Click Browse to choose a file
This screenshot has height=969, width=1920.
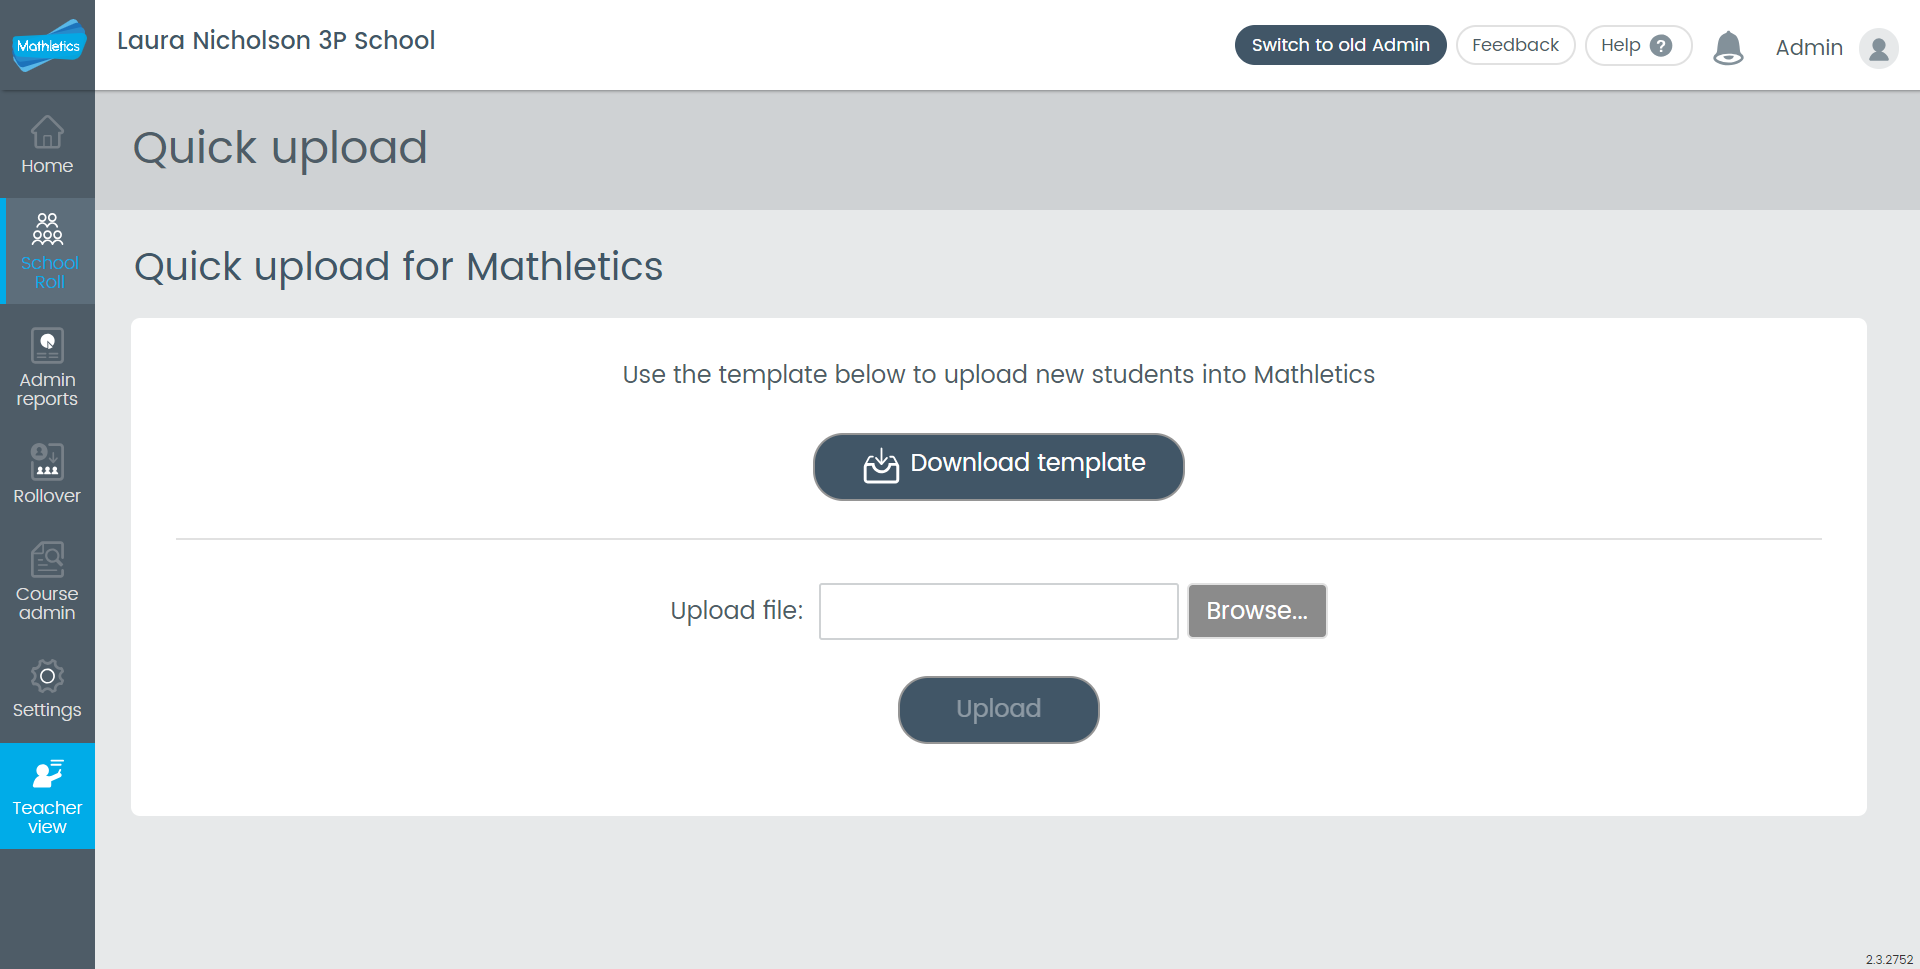coord(1257,611)
